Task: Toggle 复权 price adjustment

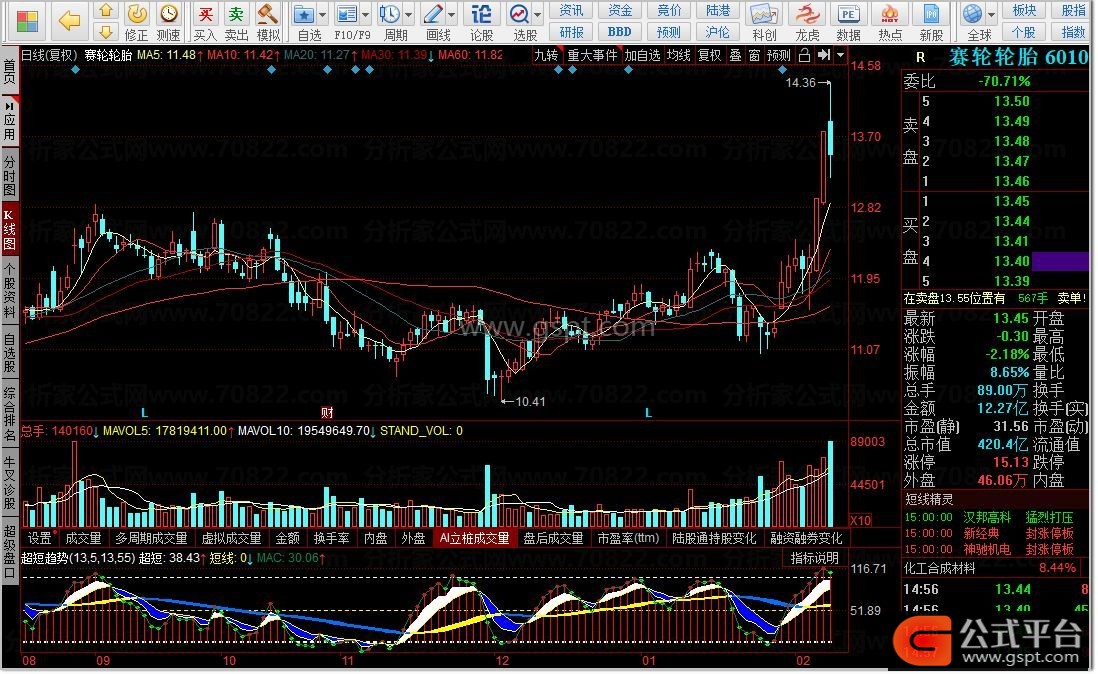Action: click(x=709, y=55)
